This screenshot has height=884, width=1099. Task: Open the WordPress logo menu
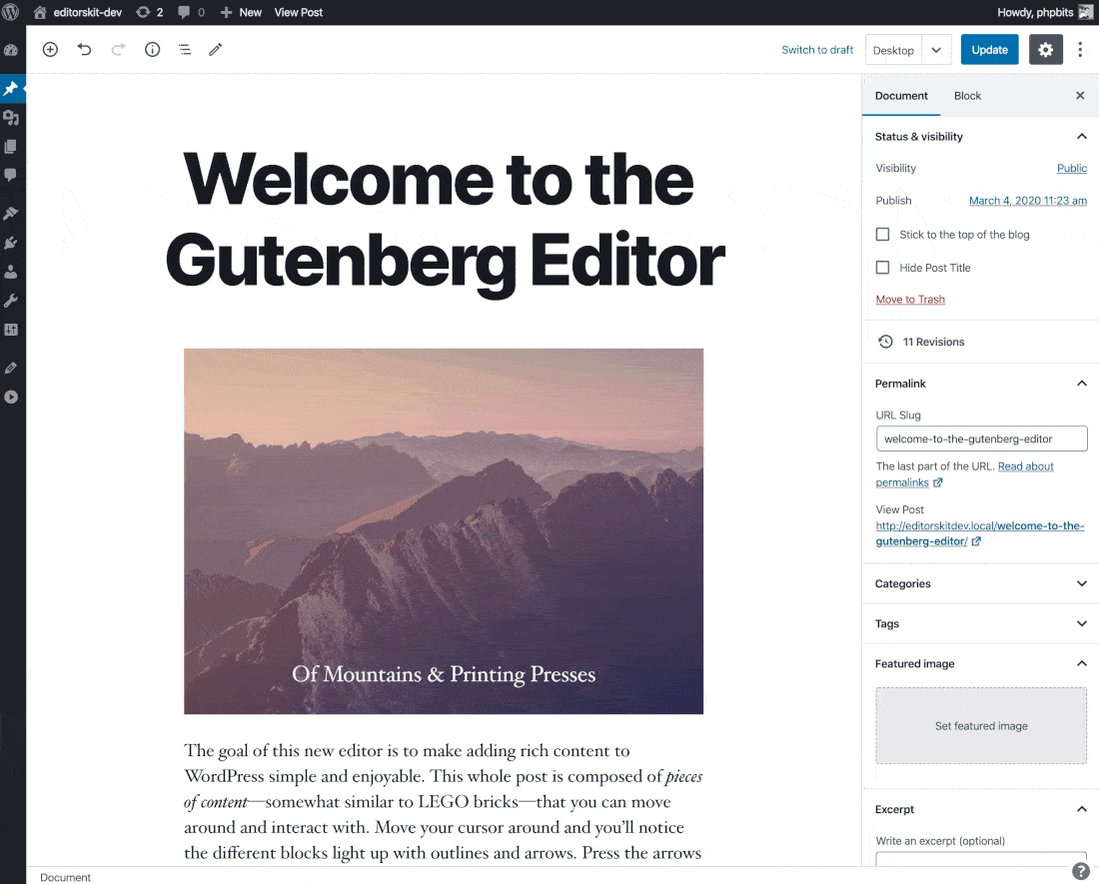pos(11,12)
